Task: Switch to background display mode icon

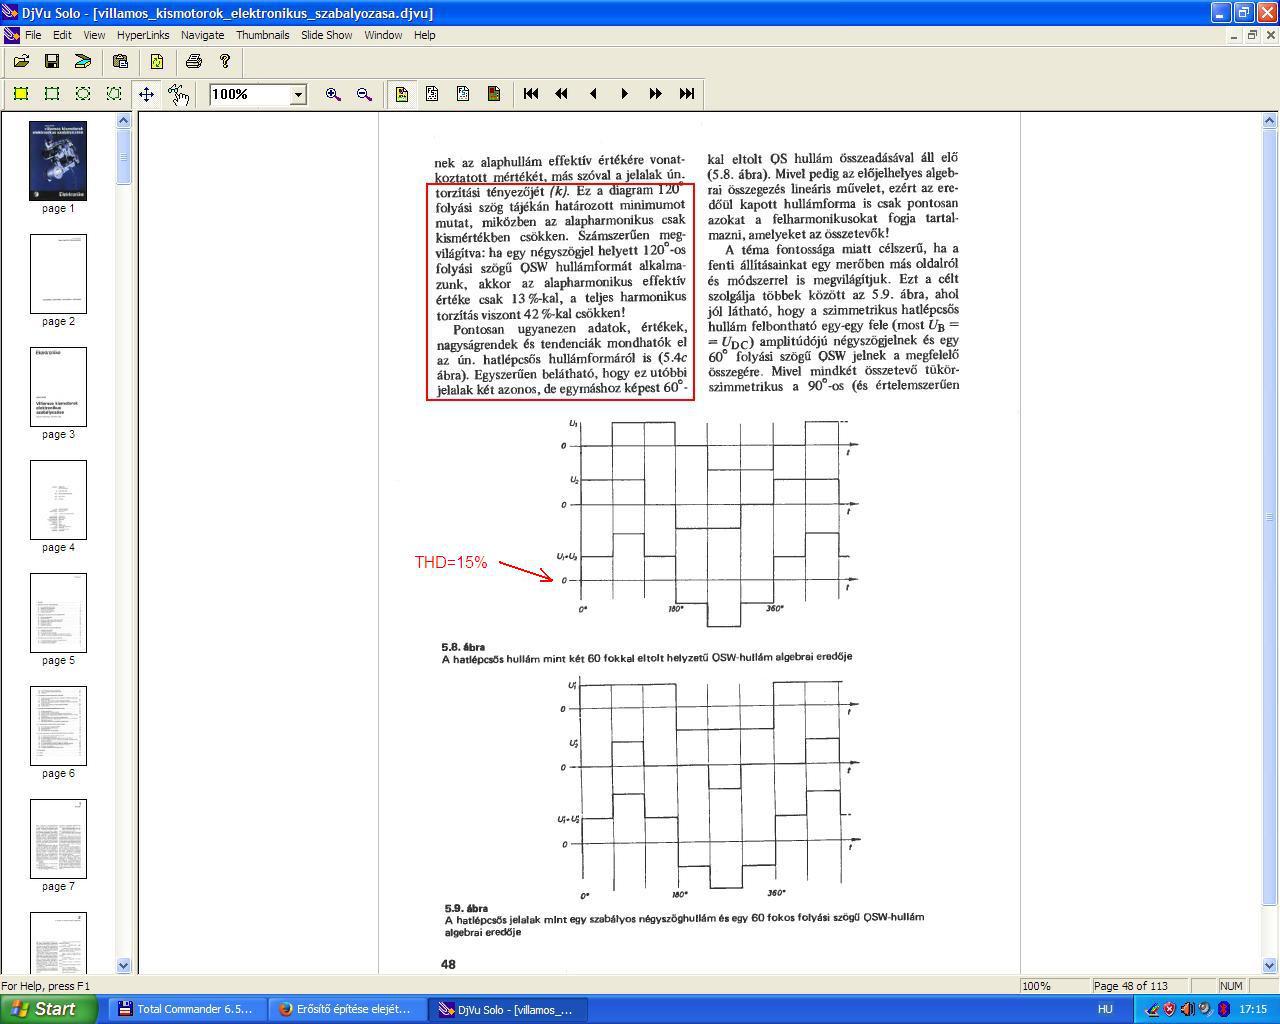Action: [494, 94]
